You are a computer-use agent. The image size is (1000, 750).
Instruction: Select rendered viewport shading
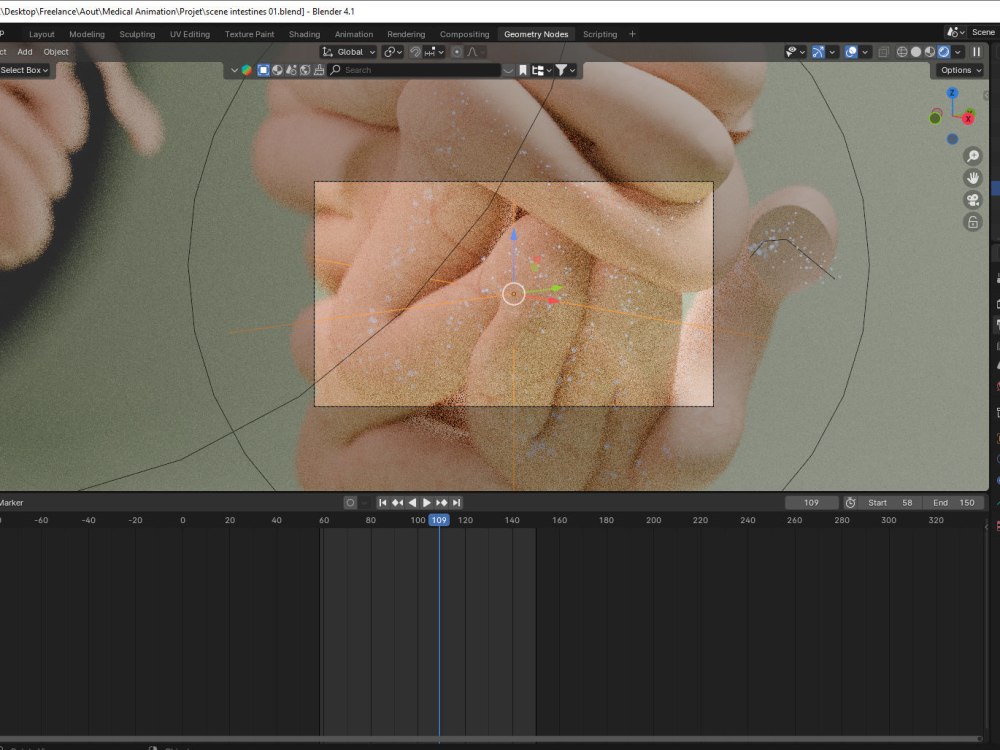coord(944,52)
